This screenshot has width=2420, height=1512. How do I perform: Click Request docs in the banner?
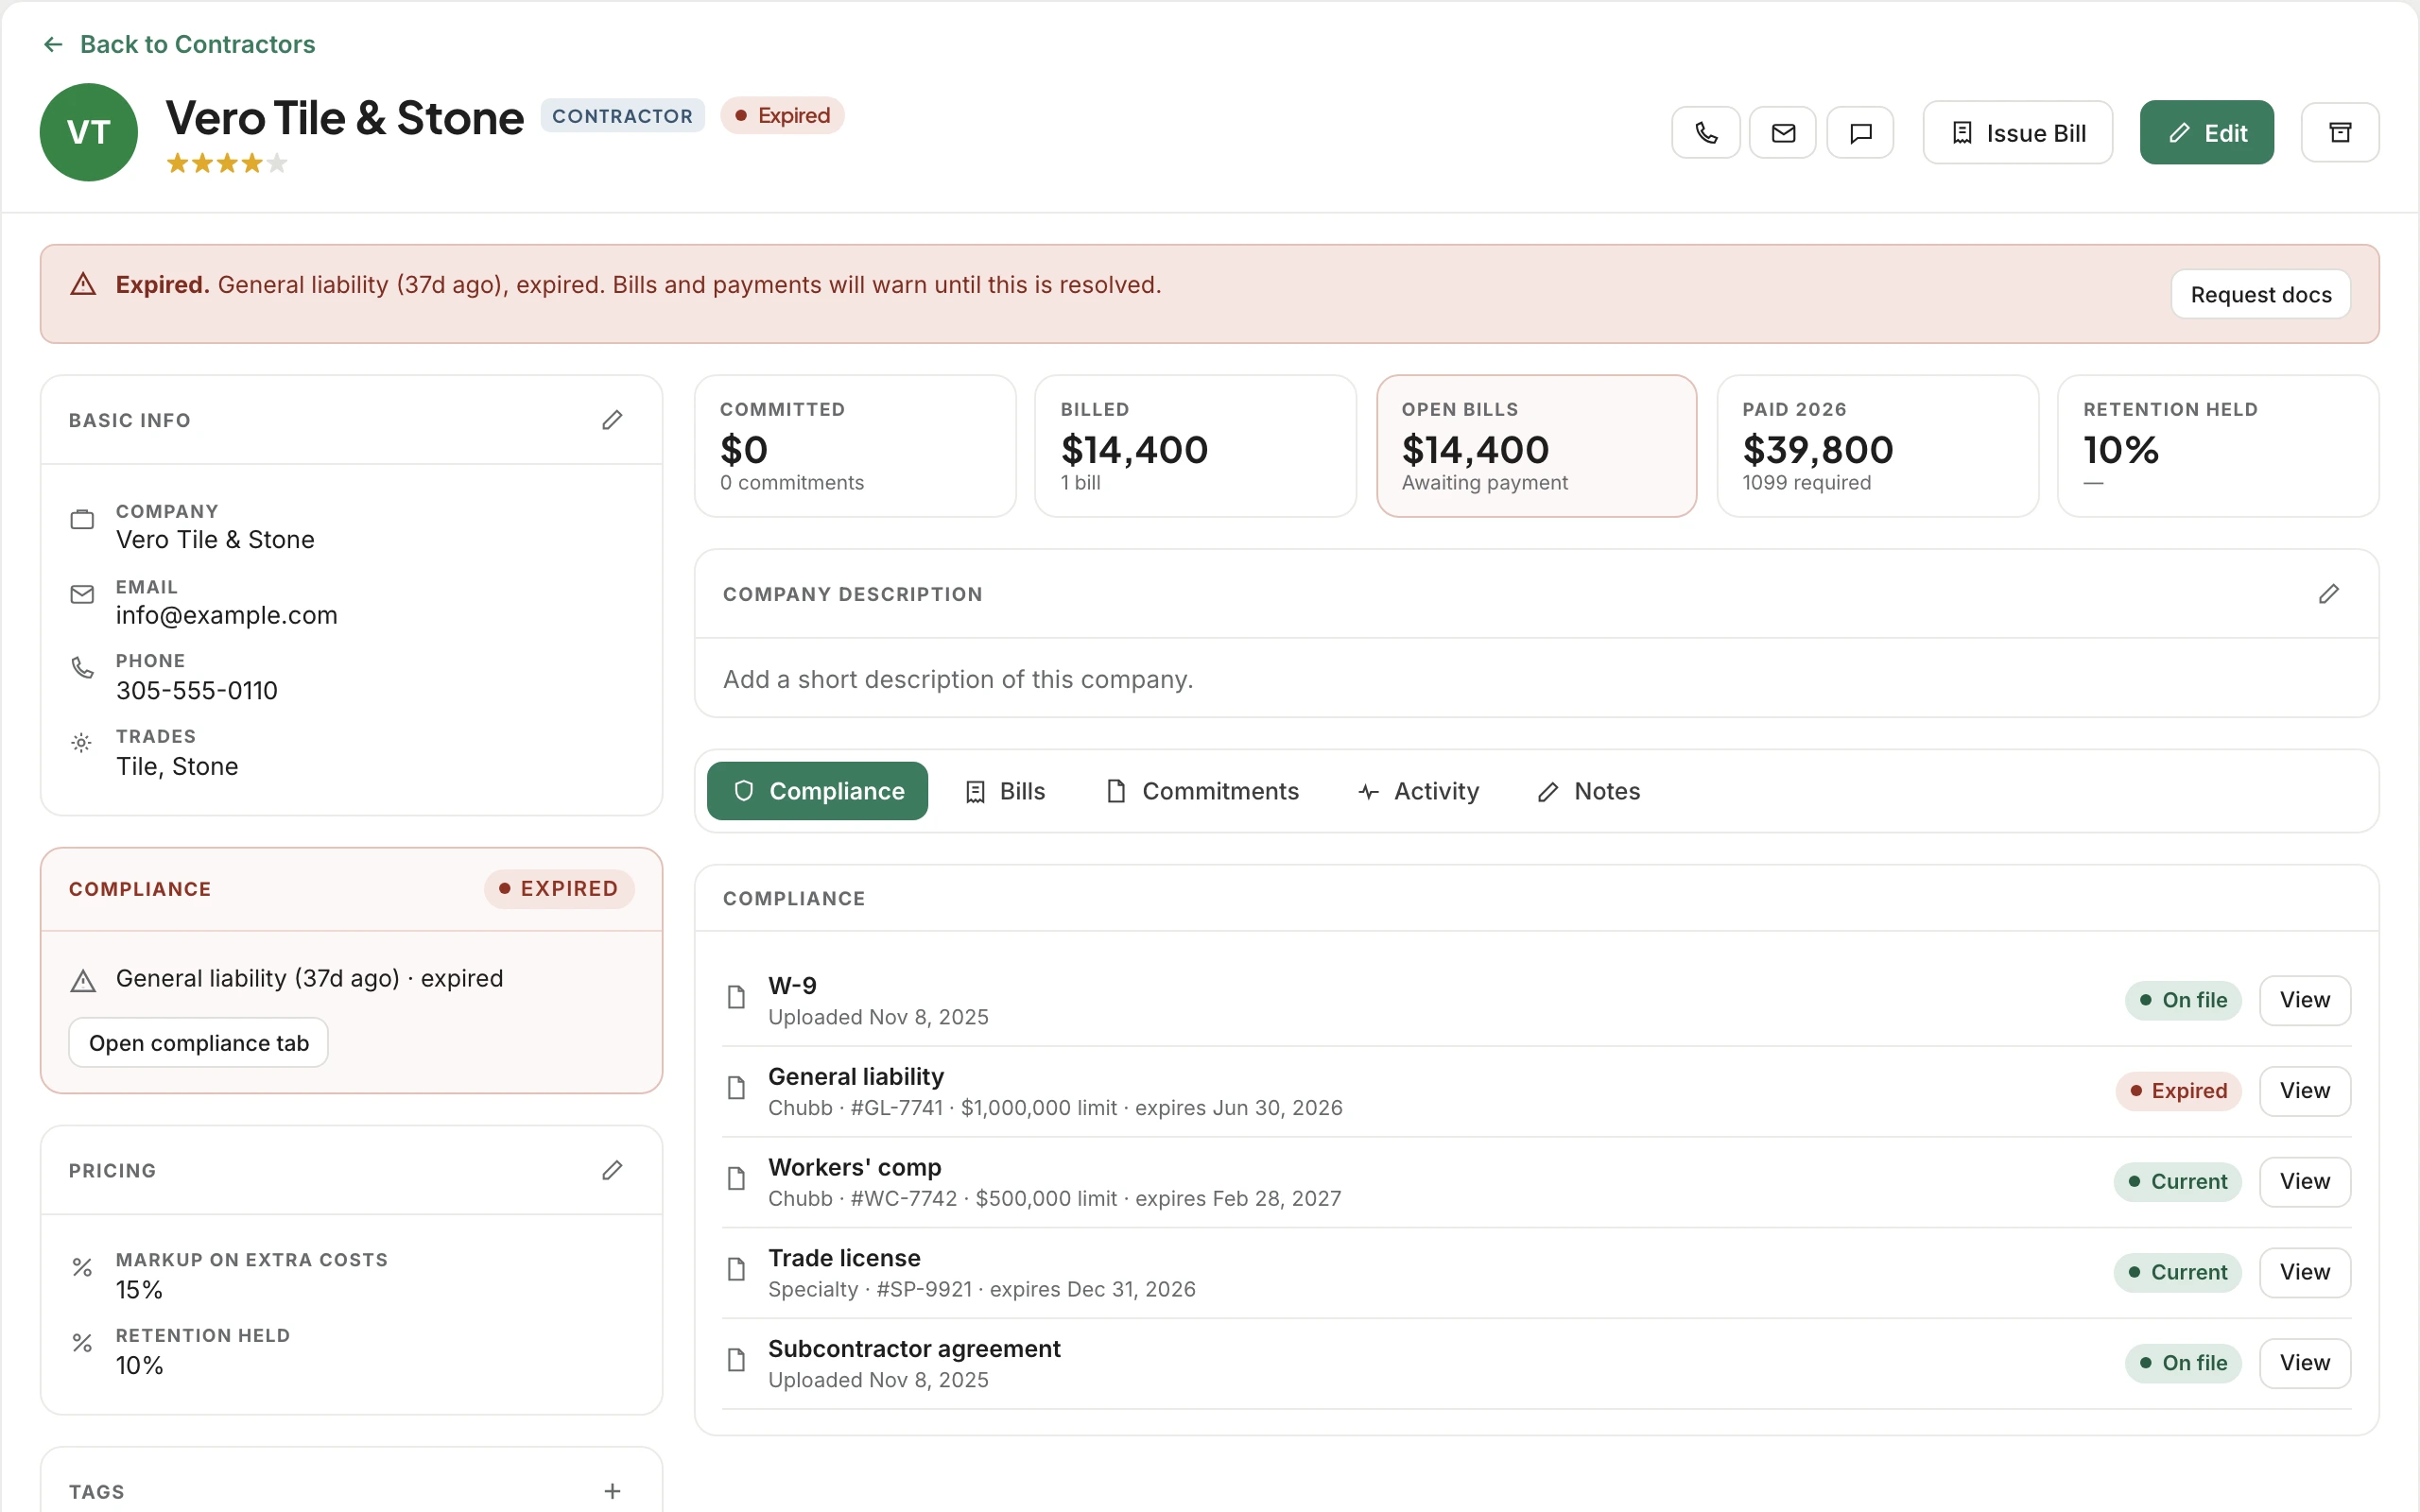tap(2260, 295)
